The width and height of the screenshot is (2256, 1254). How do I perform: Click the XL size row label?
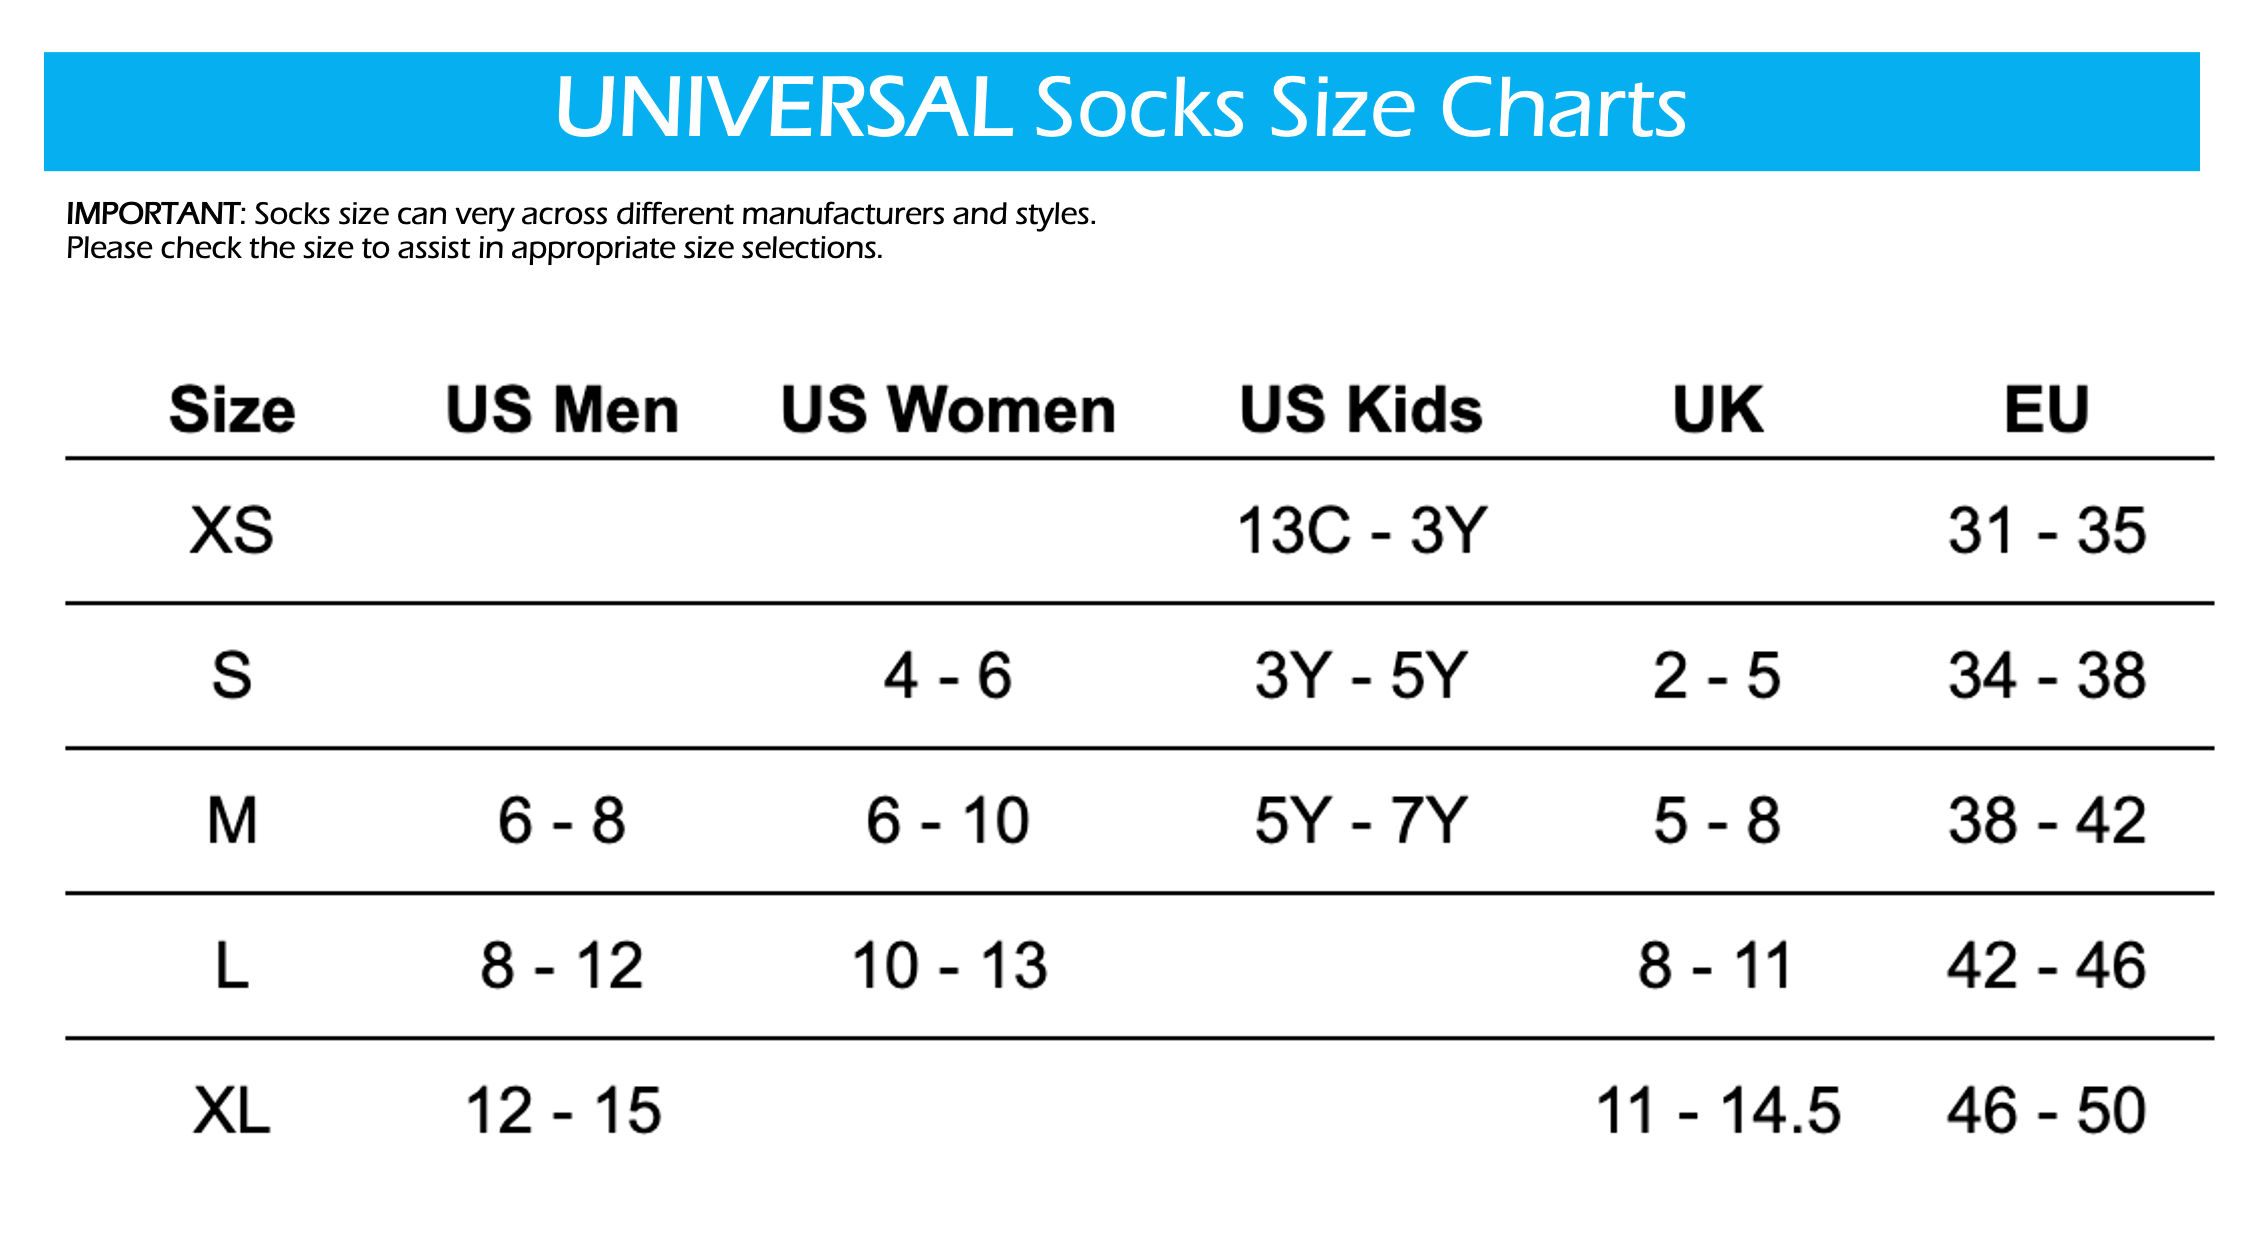(232, 1111)
